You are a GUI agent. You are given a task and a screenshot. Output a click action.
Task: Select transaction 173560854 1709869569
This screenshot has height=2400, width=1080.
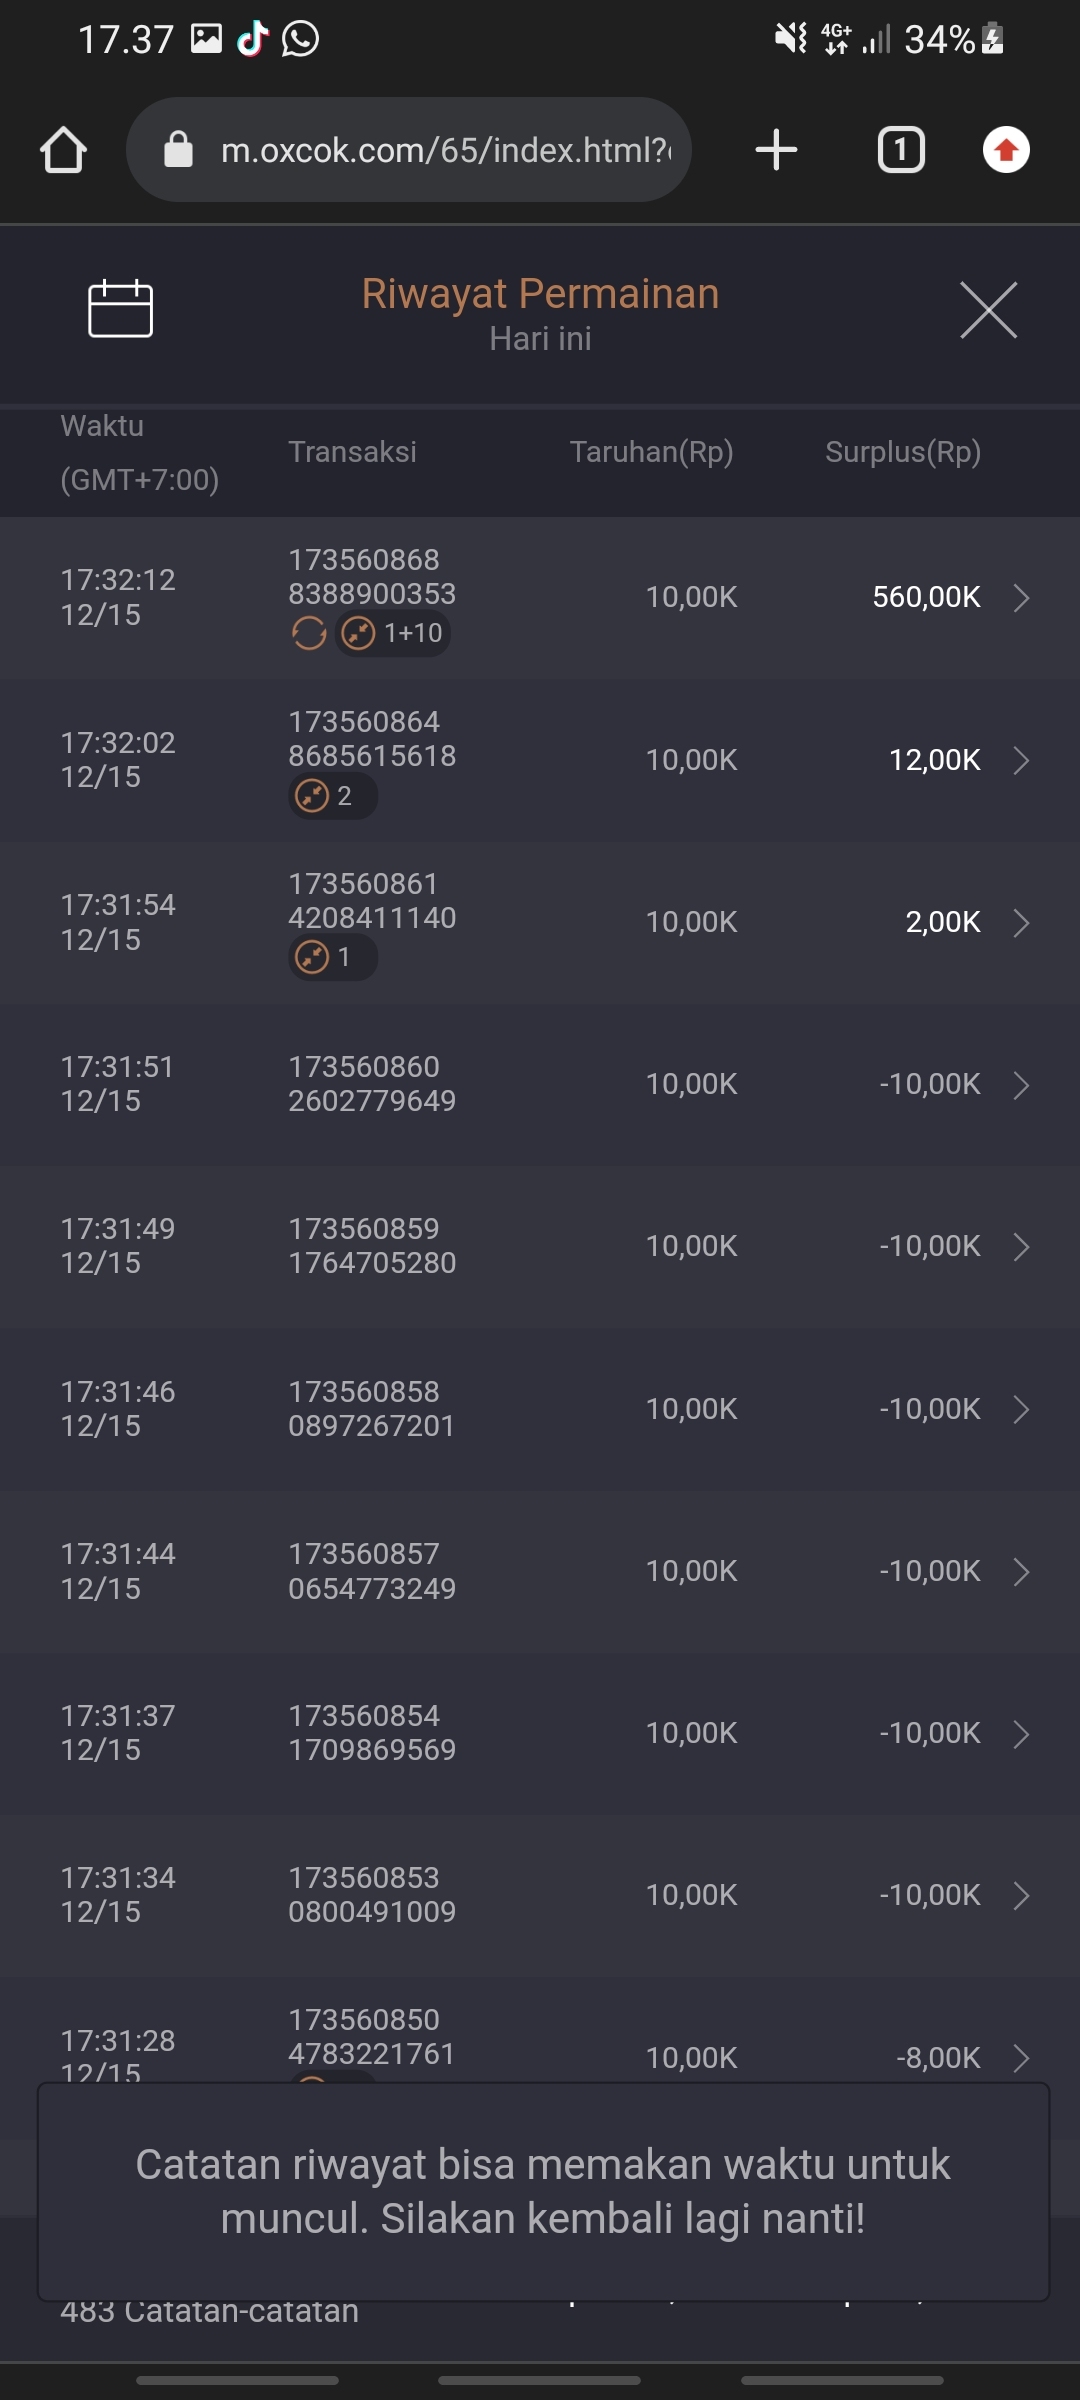coord(372,1733)
